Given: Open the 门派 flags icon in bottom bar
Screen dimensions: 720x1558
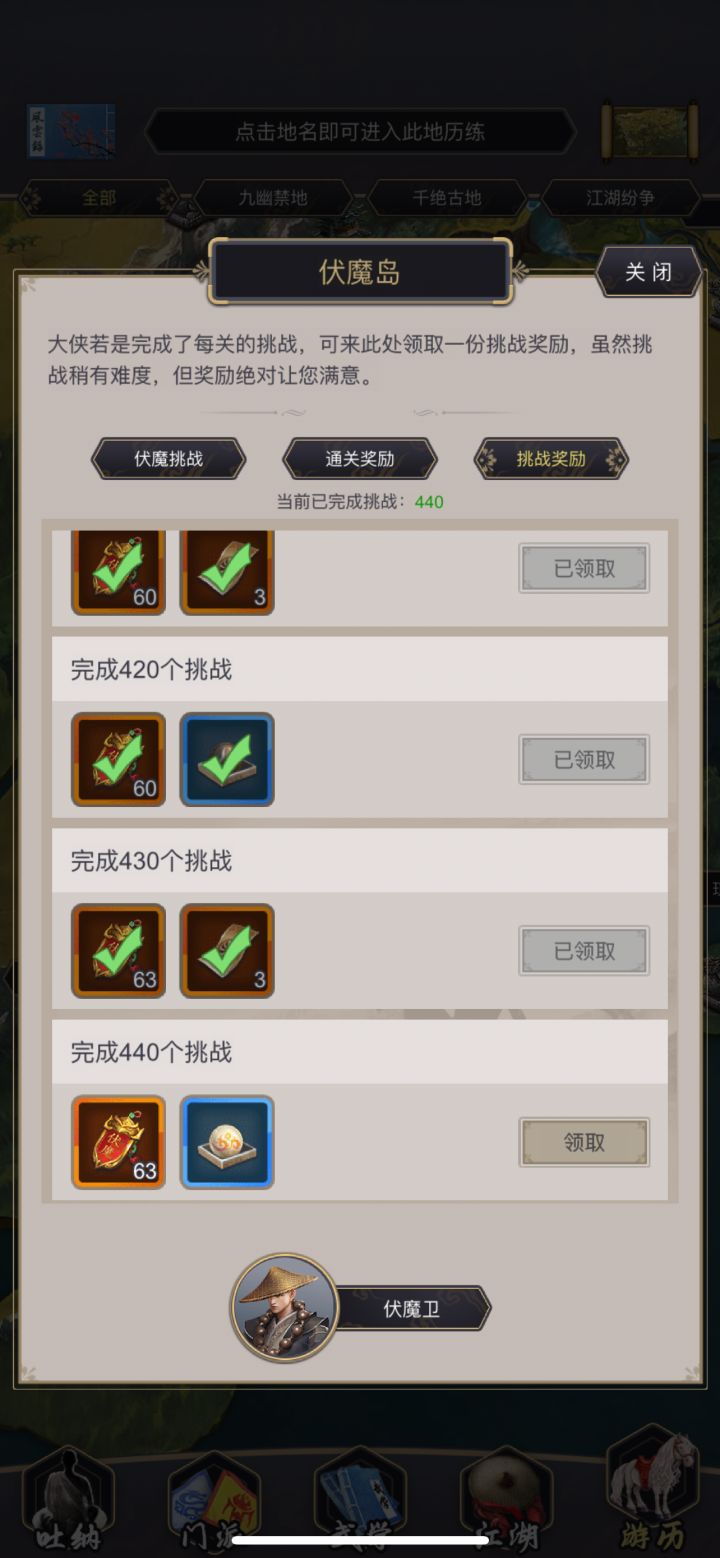Looking at the screenshot, I should (214, 1498).
